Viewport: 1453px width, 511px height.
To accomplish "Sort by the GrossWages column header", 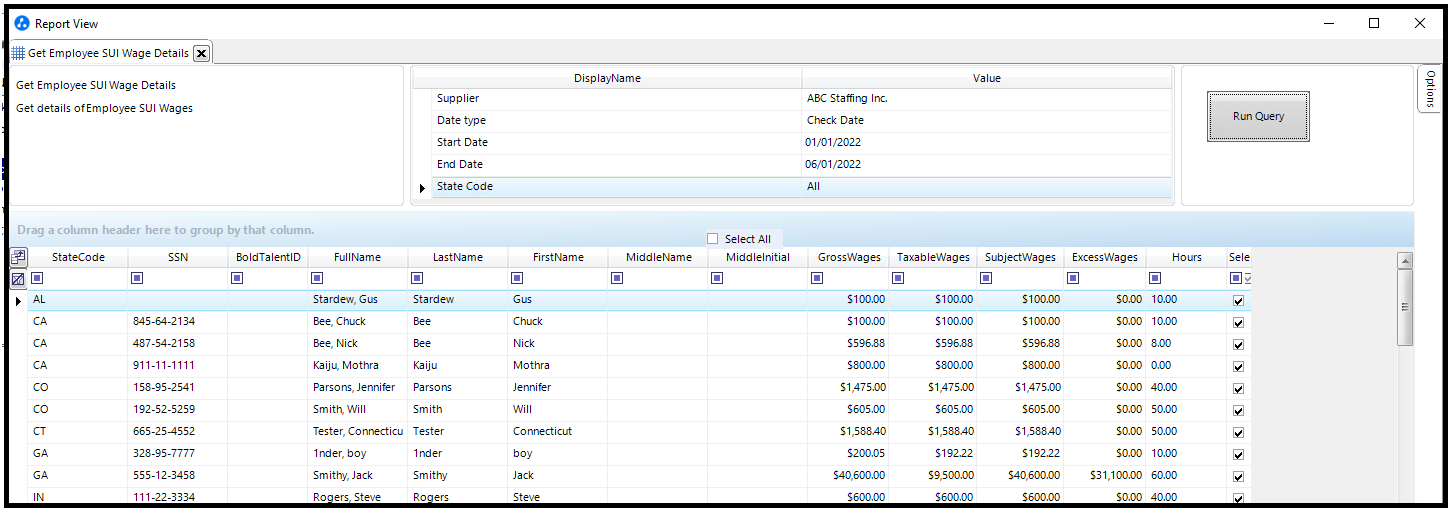I will tap(849, 257).
